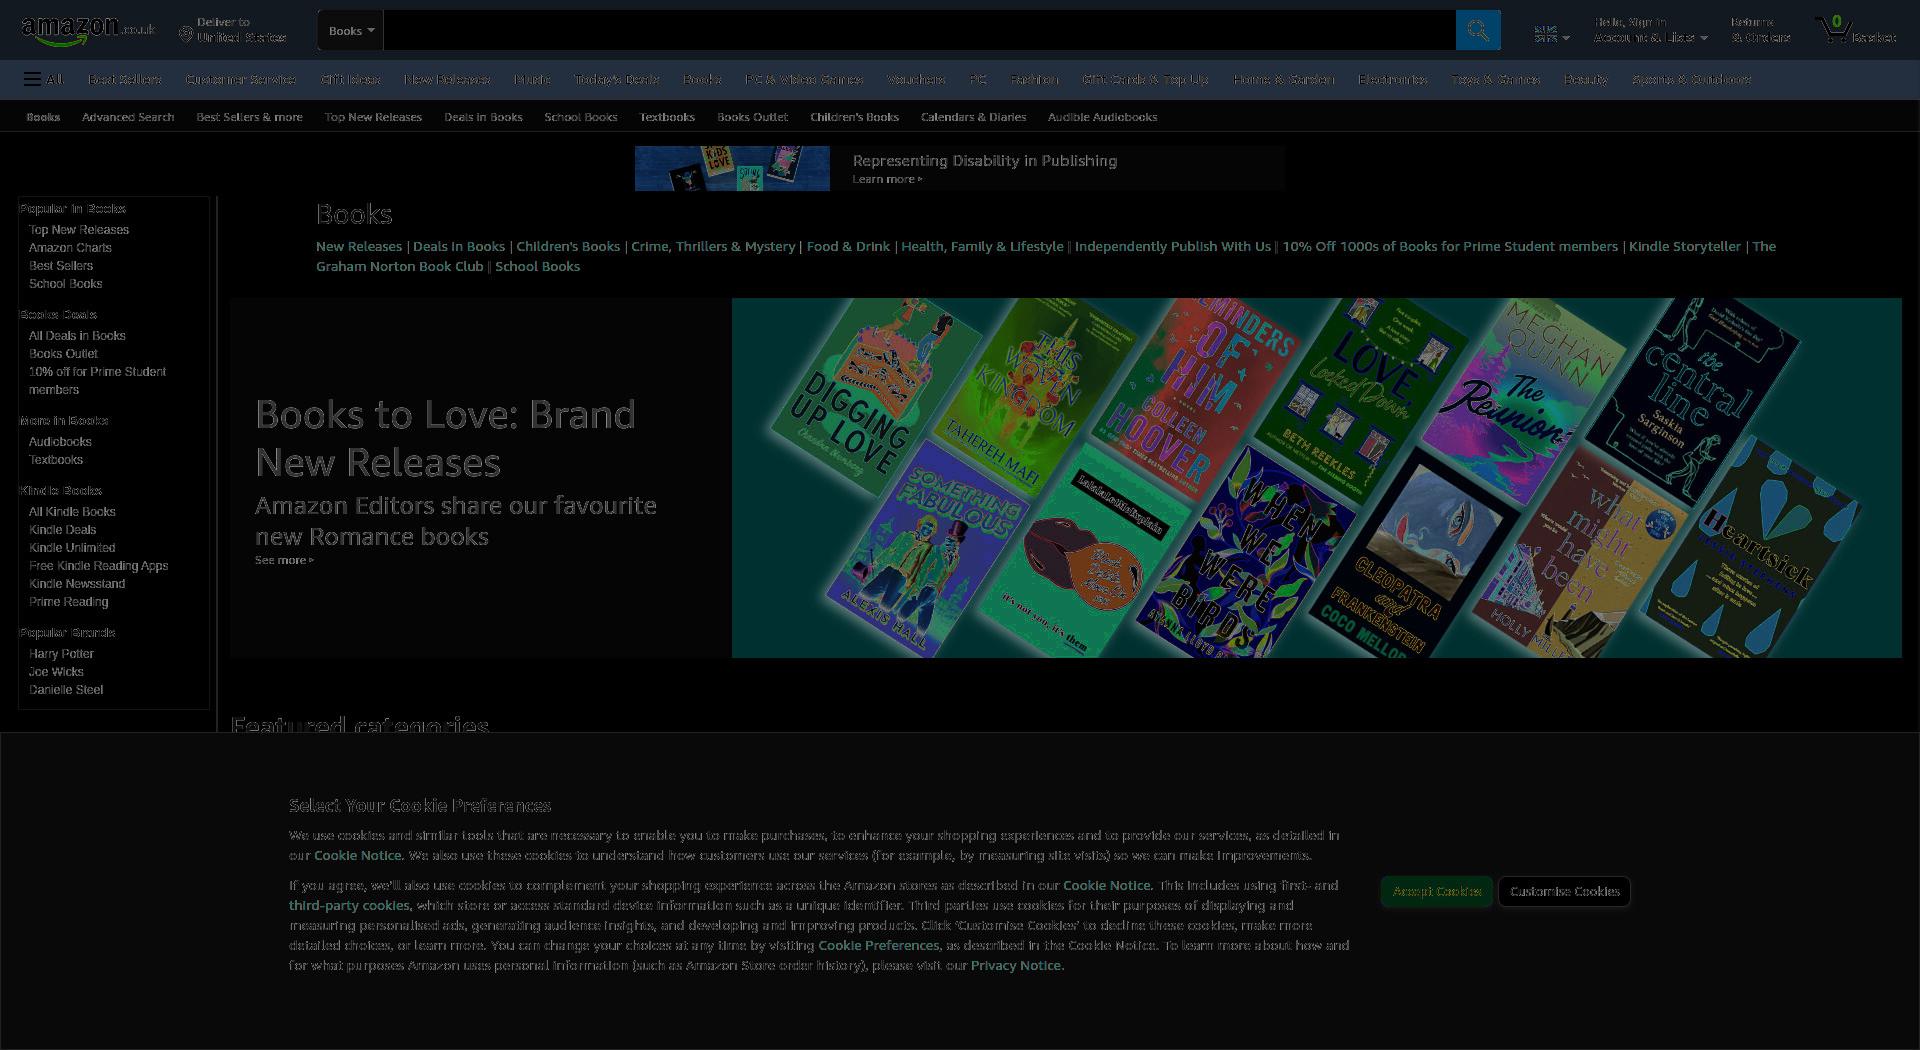The width and height of the screenshot is (1920, 1050).
Task: Open 10% off for Prime Student members
Action: tap(97, 381)
